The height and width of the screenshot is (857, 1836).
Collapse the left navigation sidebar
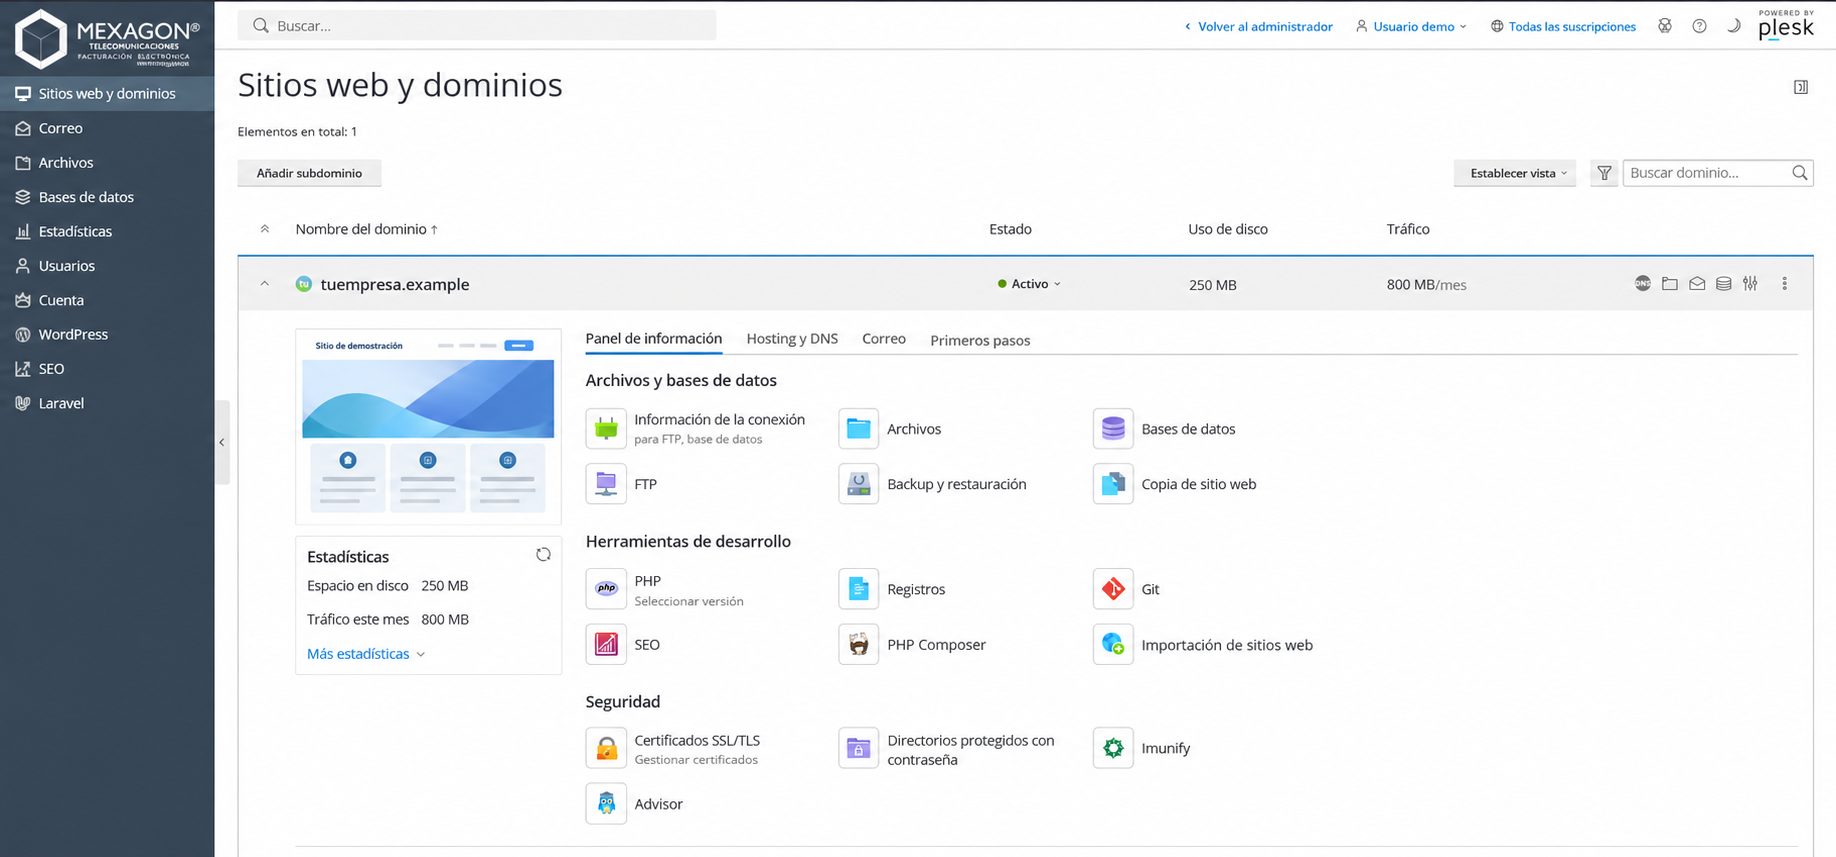click(222, 442)
